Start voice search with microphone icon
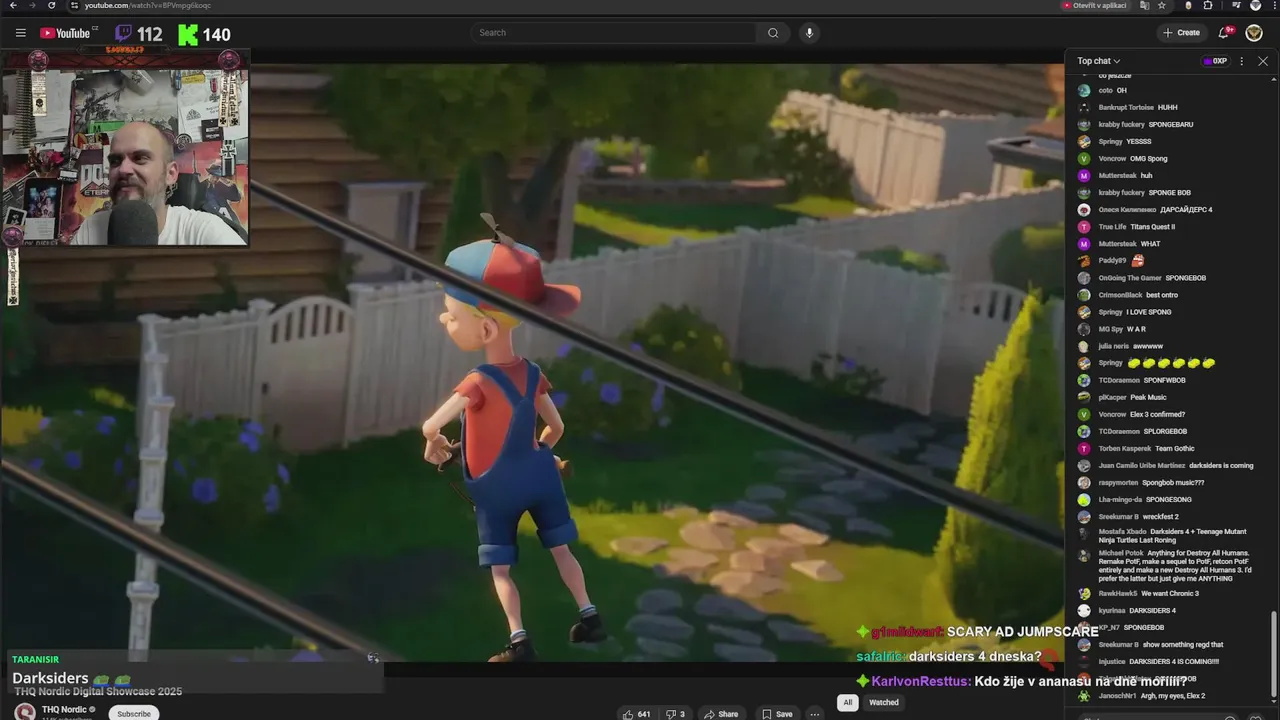This screenshot has height=720, width=1280. pos(809,33)
